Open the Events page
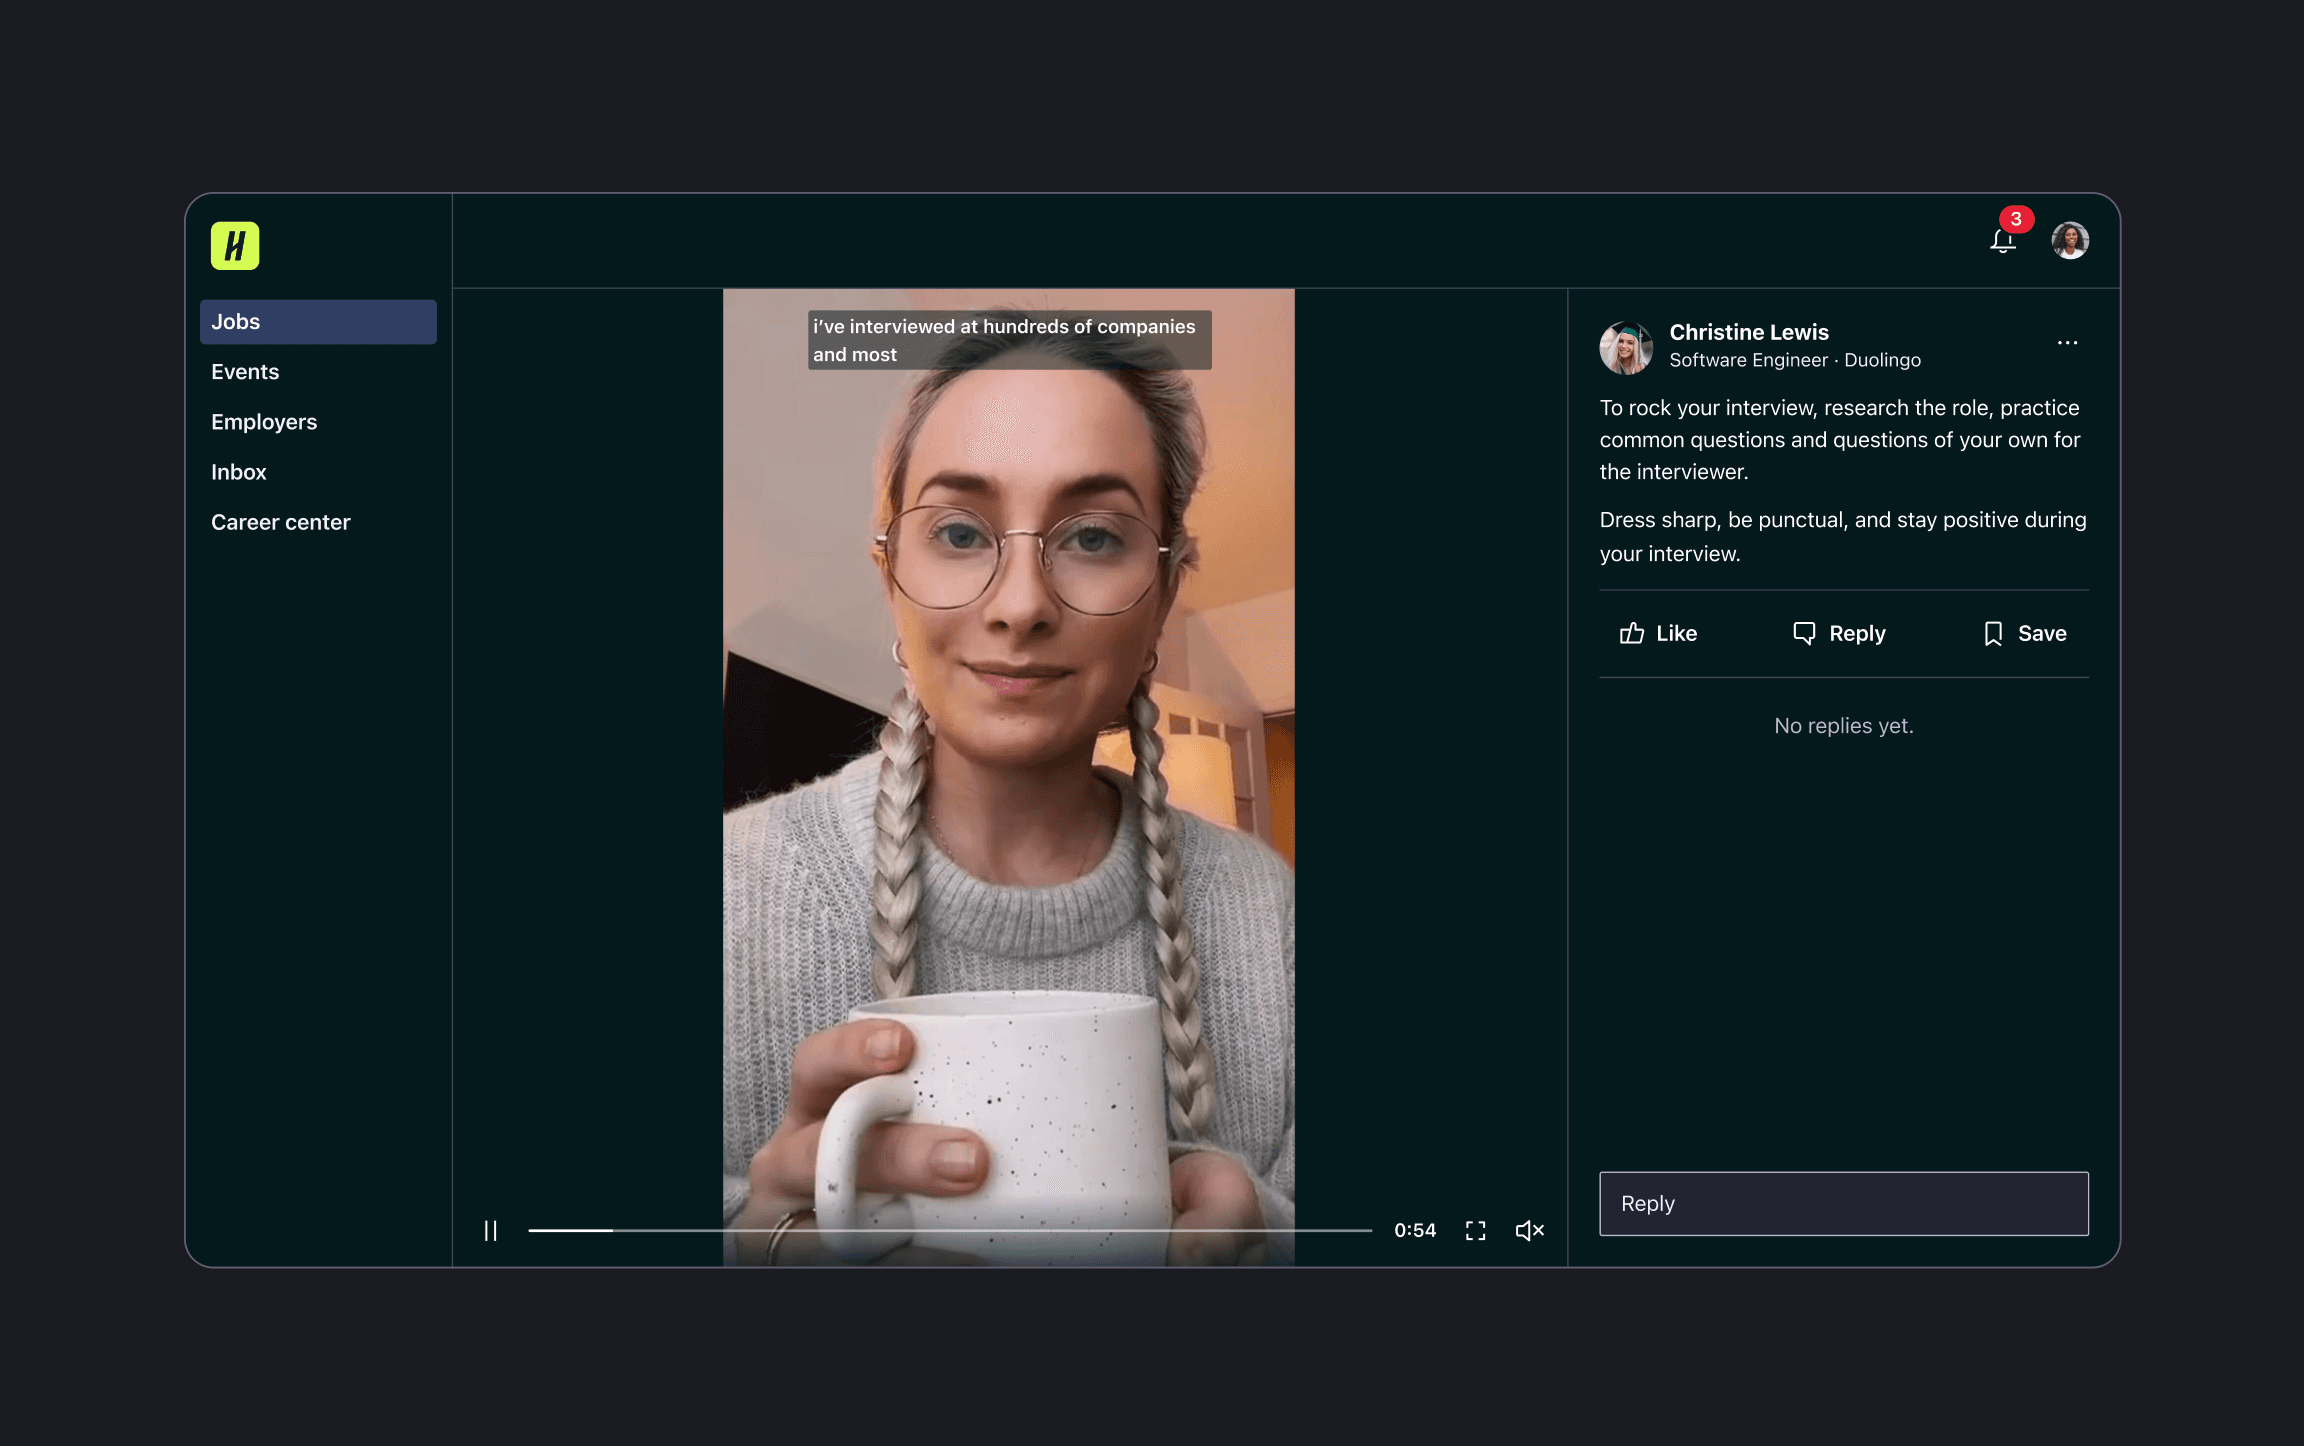 pyautogui.click(x=245, y=372)
